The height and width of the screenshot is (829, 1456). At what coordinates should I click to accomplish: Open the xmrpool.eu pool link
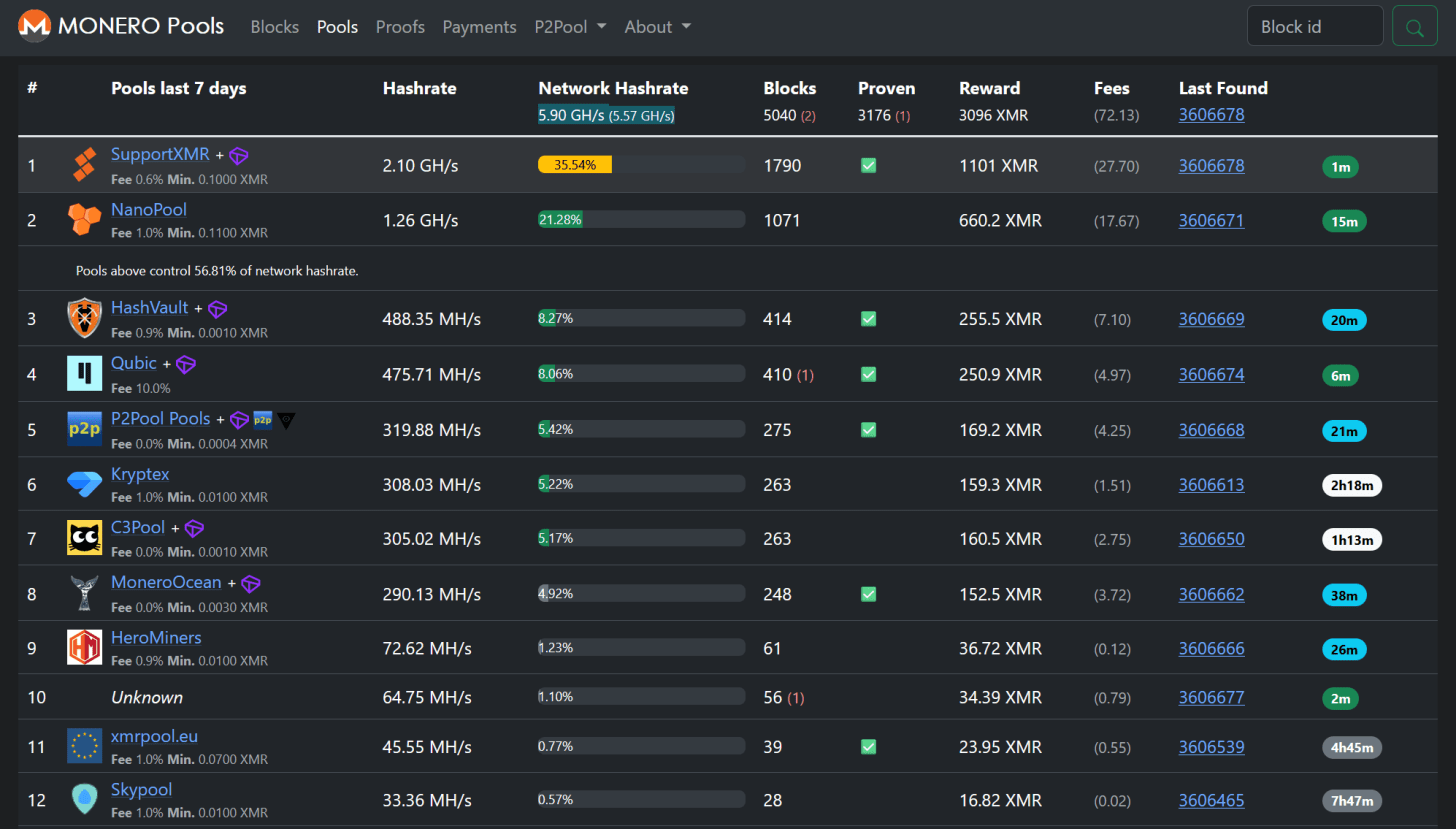point(154,736)
